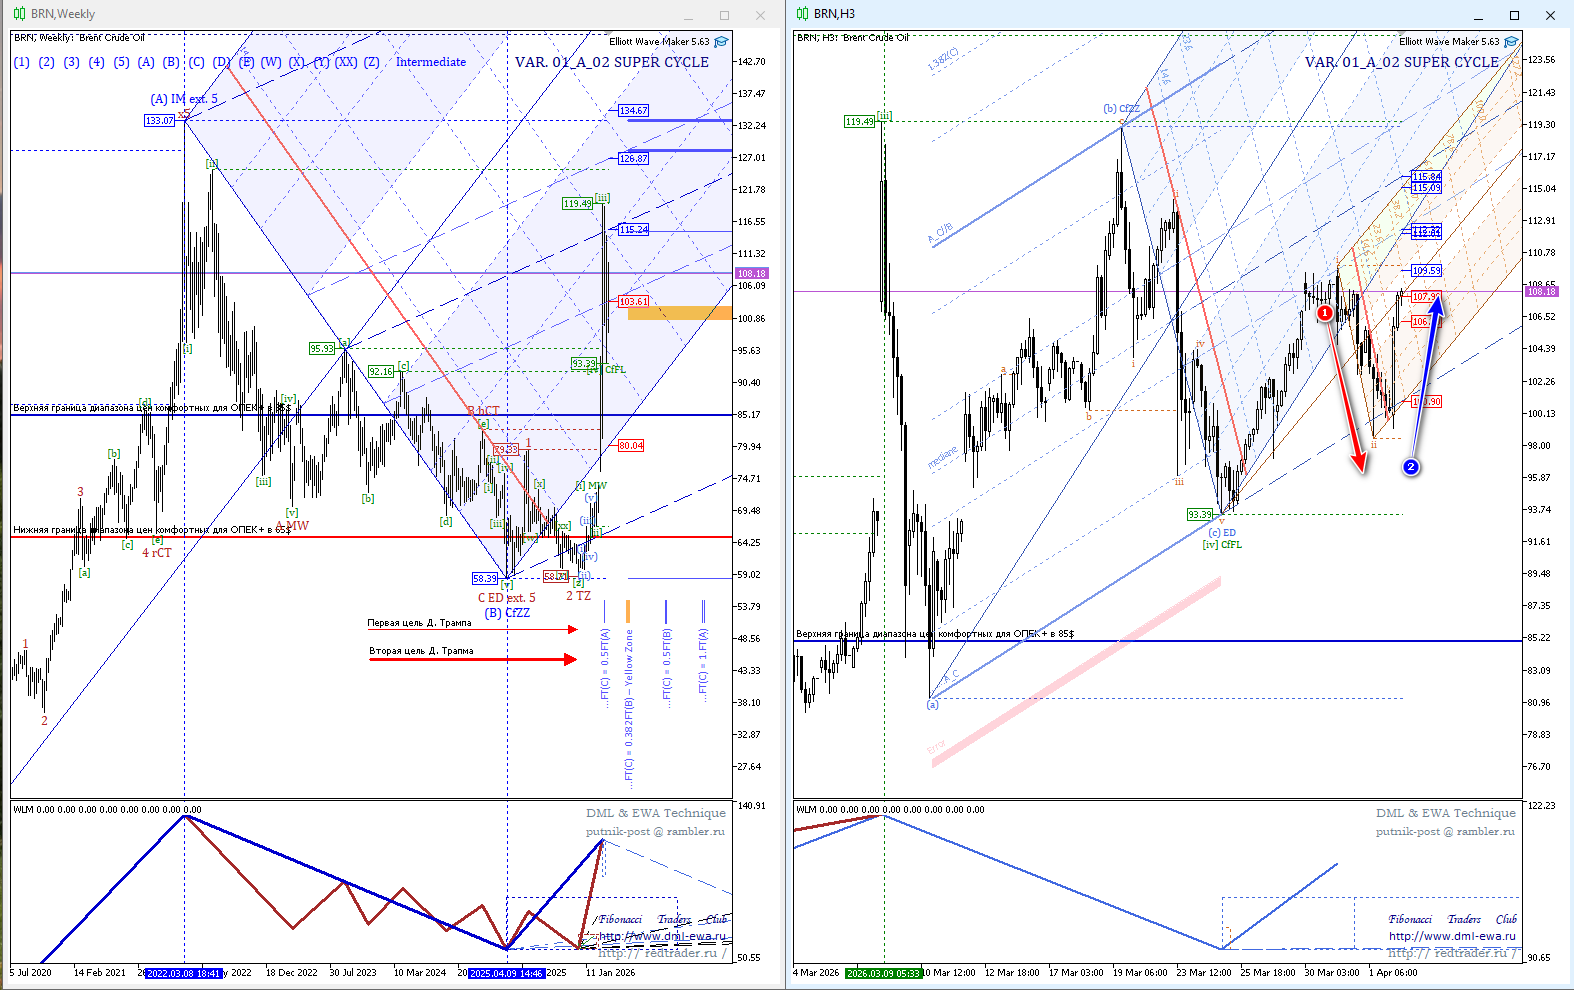The image size is (1574, 990).
Task: Click the orange Yellow Zone rectangle
Action: click(x=679, y=313)
